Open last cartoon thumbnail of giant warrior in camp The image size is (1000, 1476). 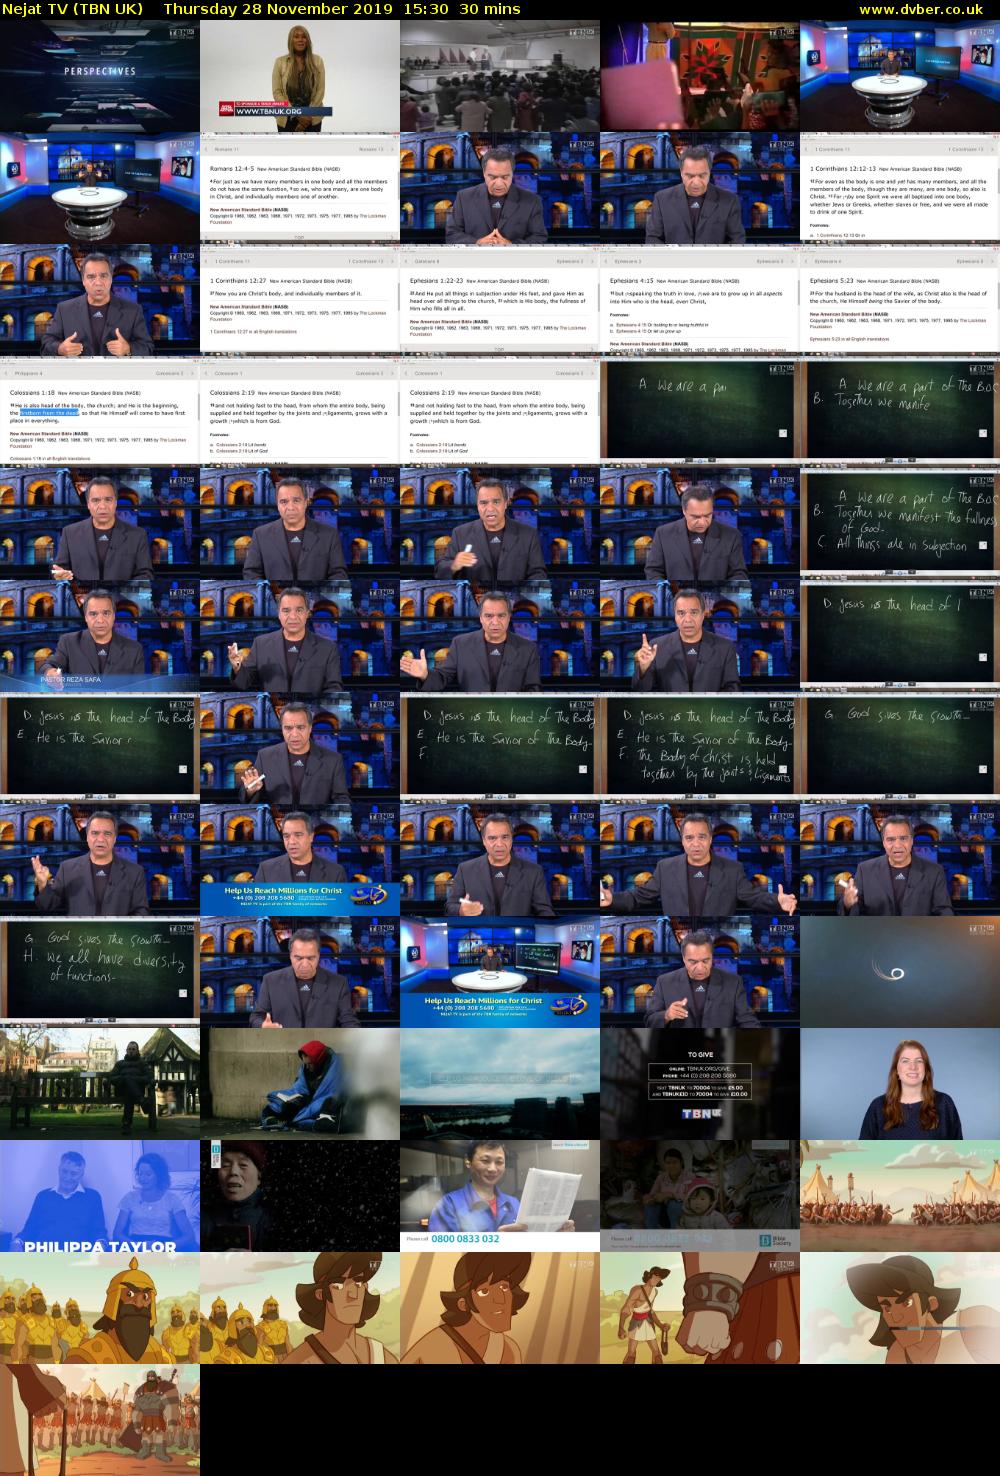(x=100, y=1419)
